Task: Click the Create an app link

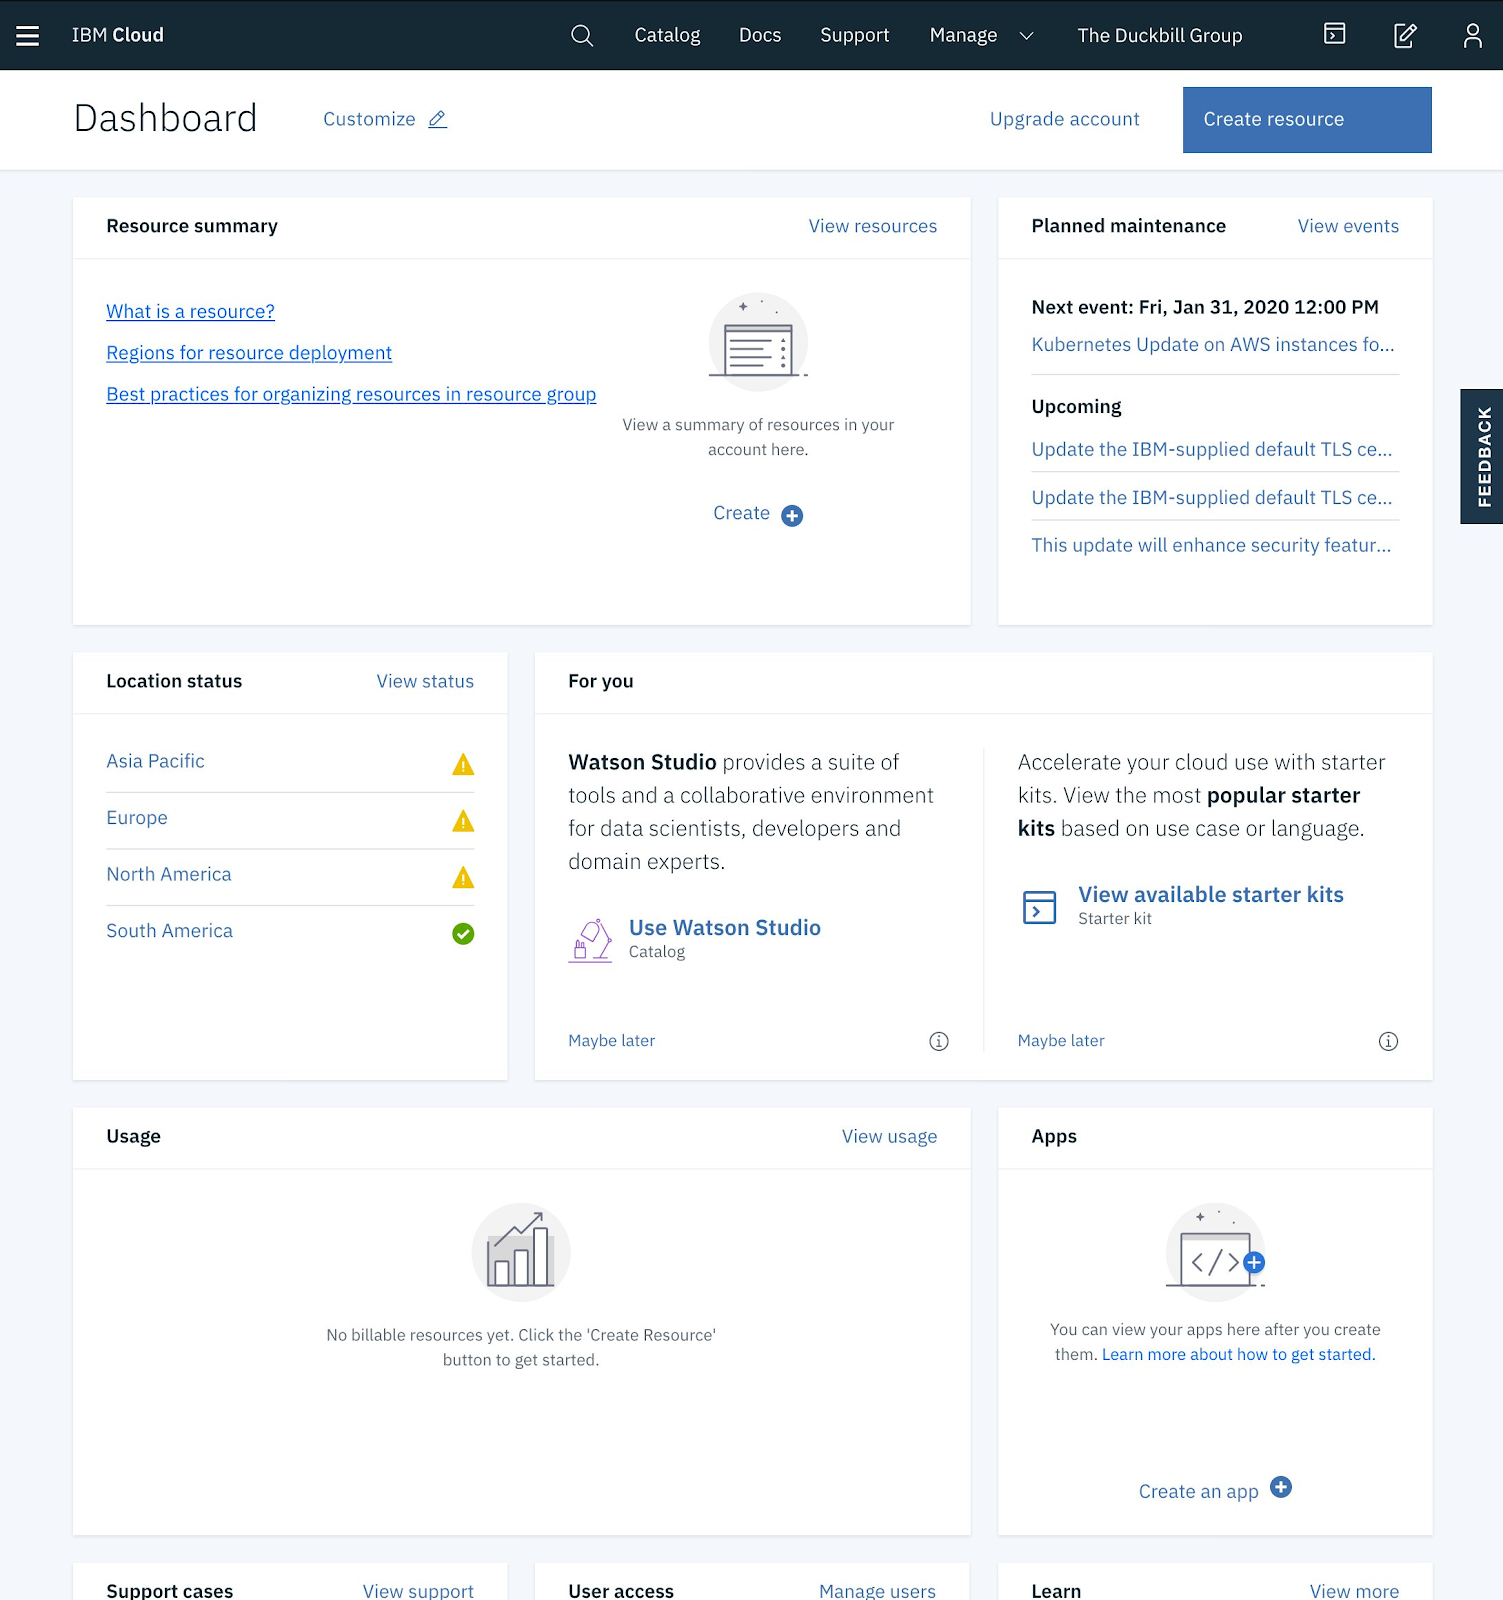Action: coord(1199,1492)
